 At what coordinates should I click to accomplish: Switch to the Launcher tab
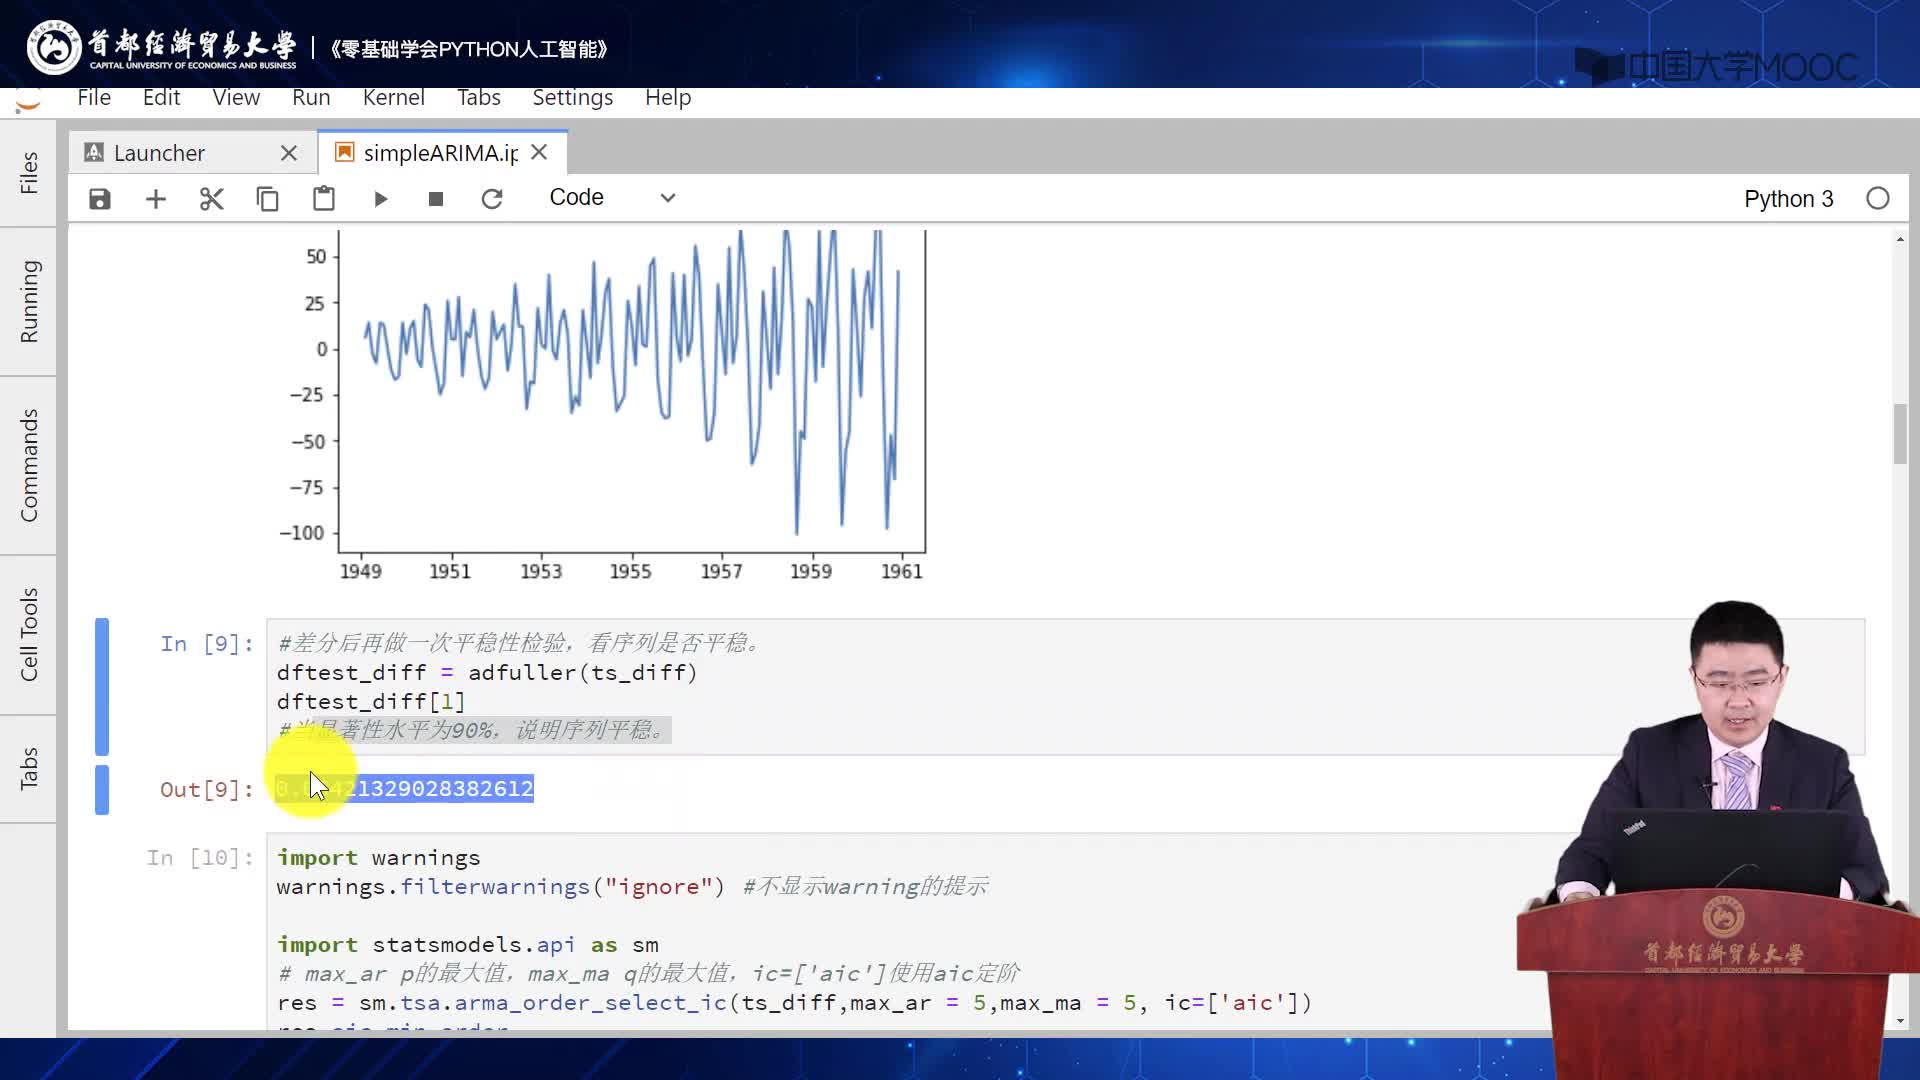[193, 153]
